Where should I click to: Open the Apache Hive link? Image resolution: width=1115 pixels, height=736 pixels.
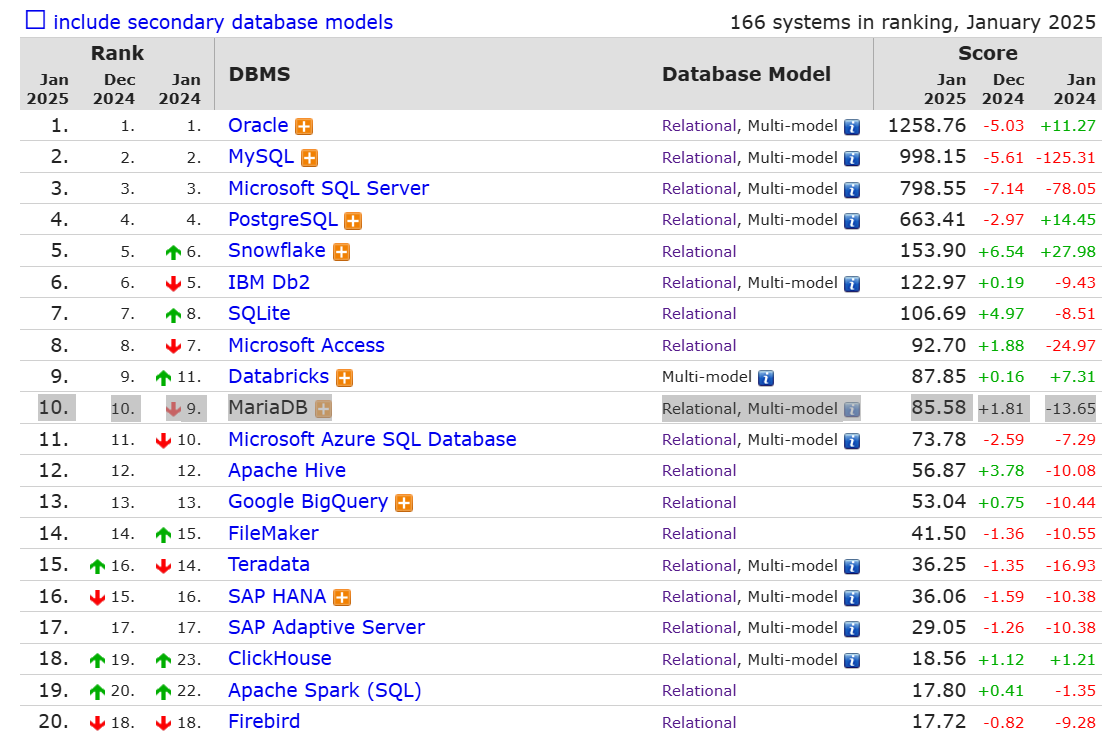[x=287, y=471]
